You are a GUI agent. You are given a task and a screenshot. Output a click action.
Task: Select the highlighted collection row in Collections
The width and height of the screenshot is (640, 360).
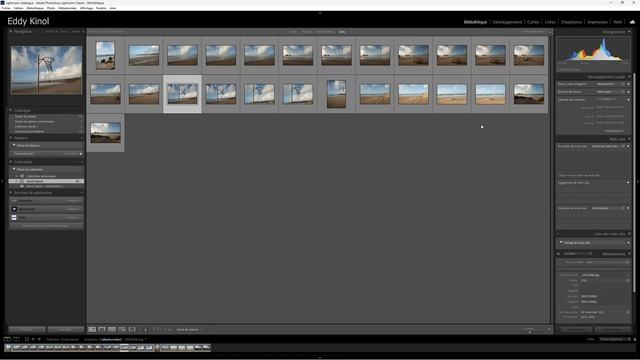(x=46, y=181)
